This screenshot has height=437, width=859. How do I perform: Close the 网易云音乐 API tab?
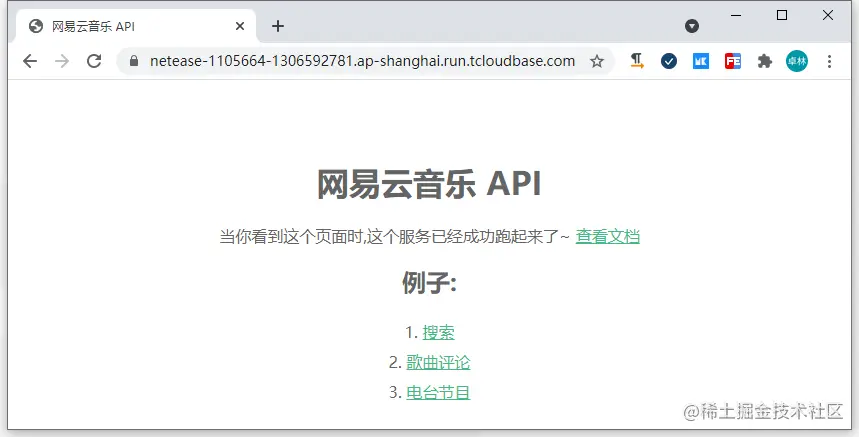click(239, 26)
